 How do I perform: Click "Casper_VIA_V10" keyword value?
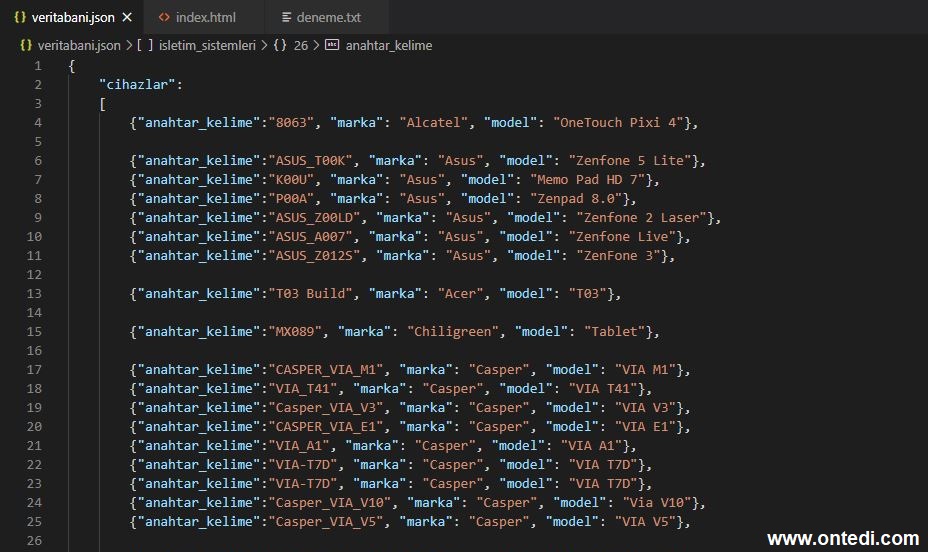tap(330, 502)
